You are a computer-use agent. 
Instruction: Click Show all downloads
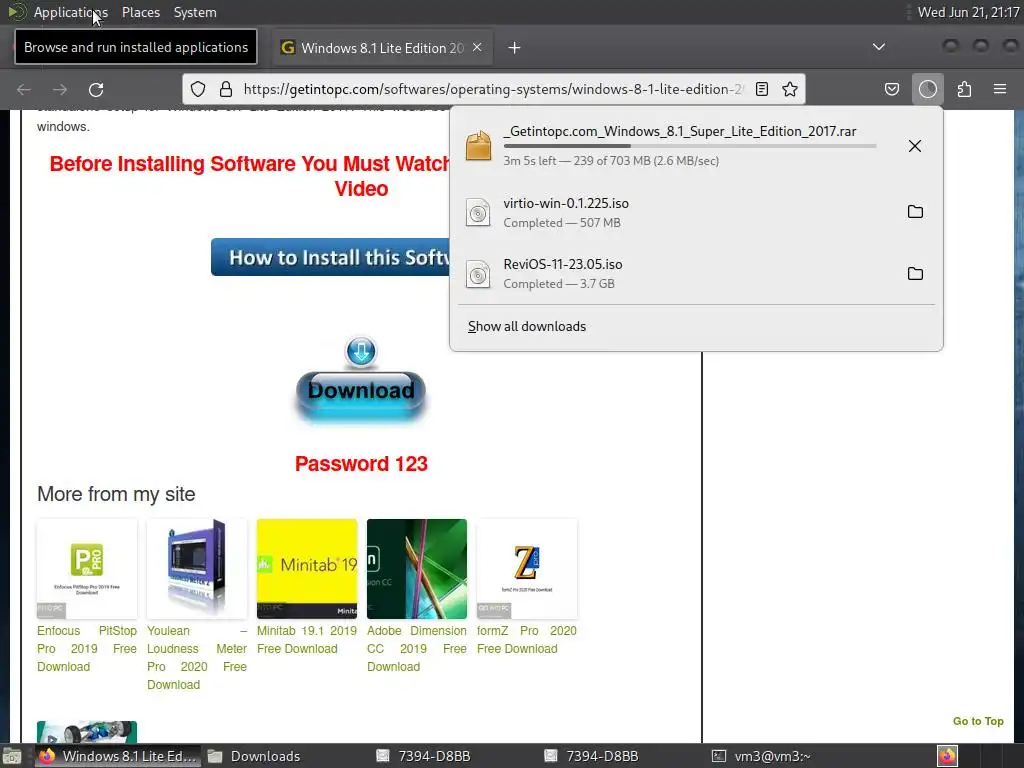(x=526, y=327)
